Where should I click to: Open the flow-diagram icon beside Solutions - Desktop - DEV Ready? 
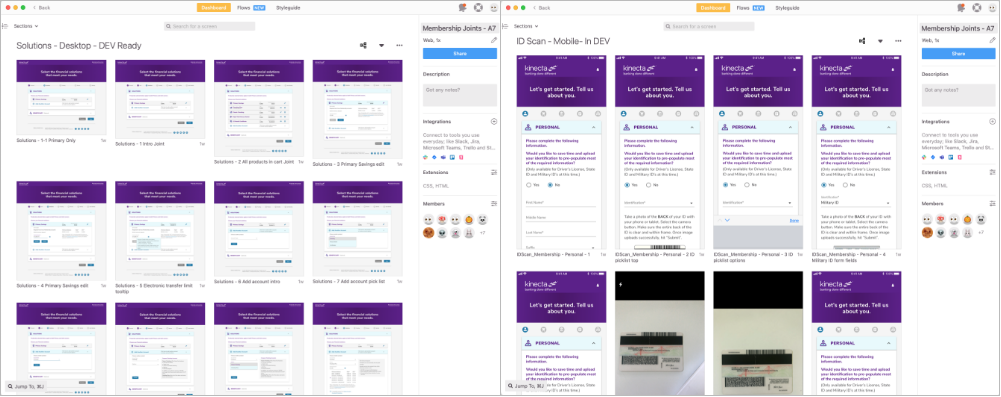pos(363,45)
